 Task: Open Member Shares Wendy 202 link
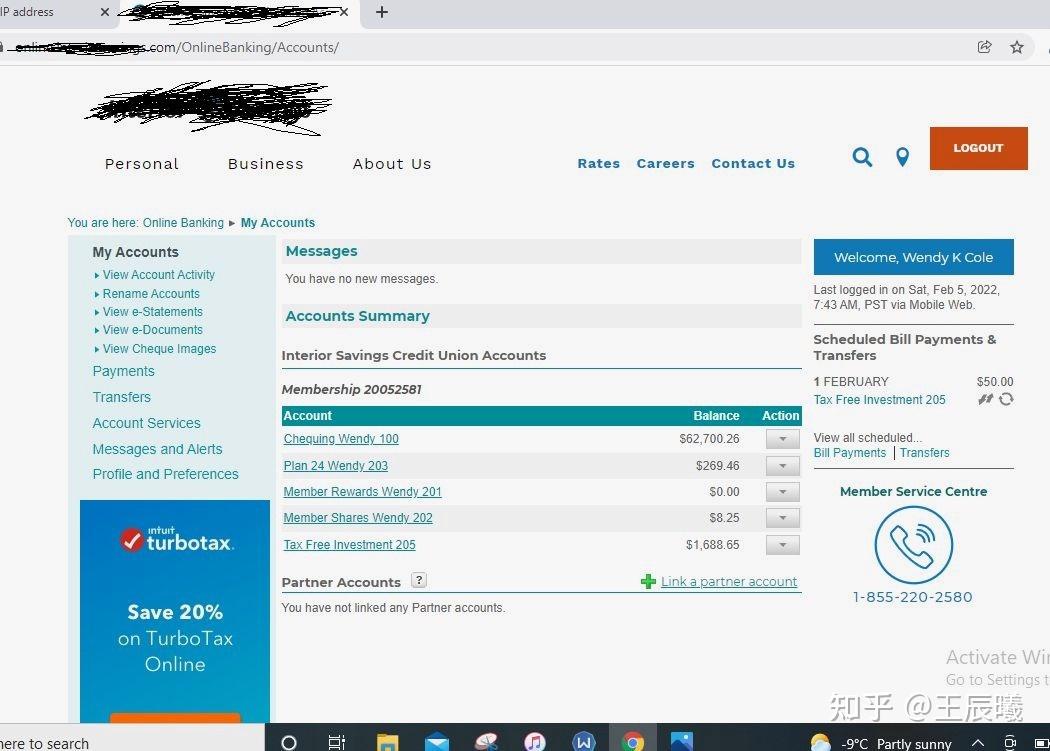click(358, 518)
